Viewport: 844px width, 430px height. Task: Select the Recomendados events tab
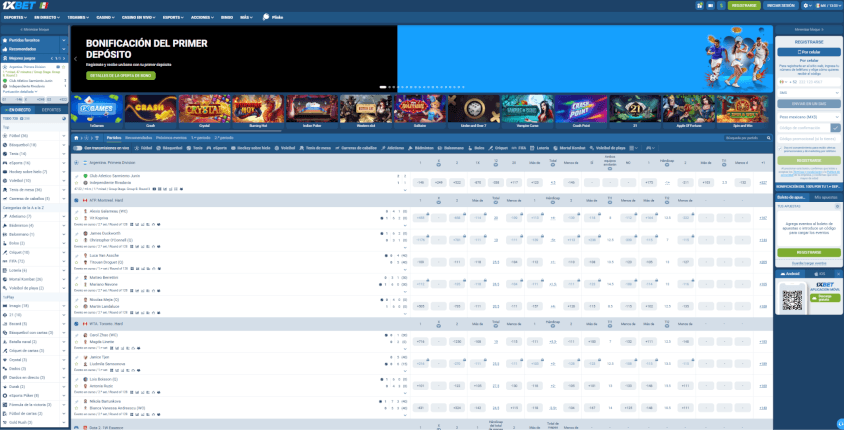click(x=139, y=138)
